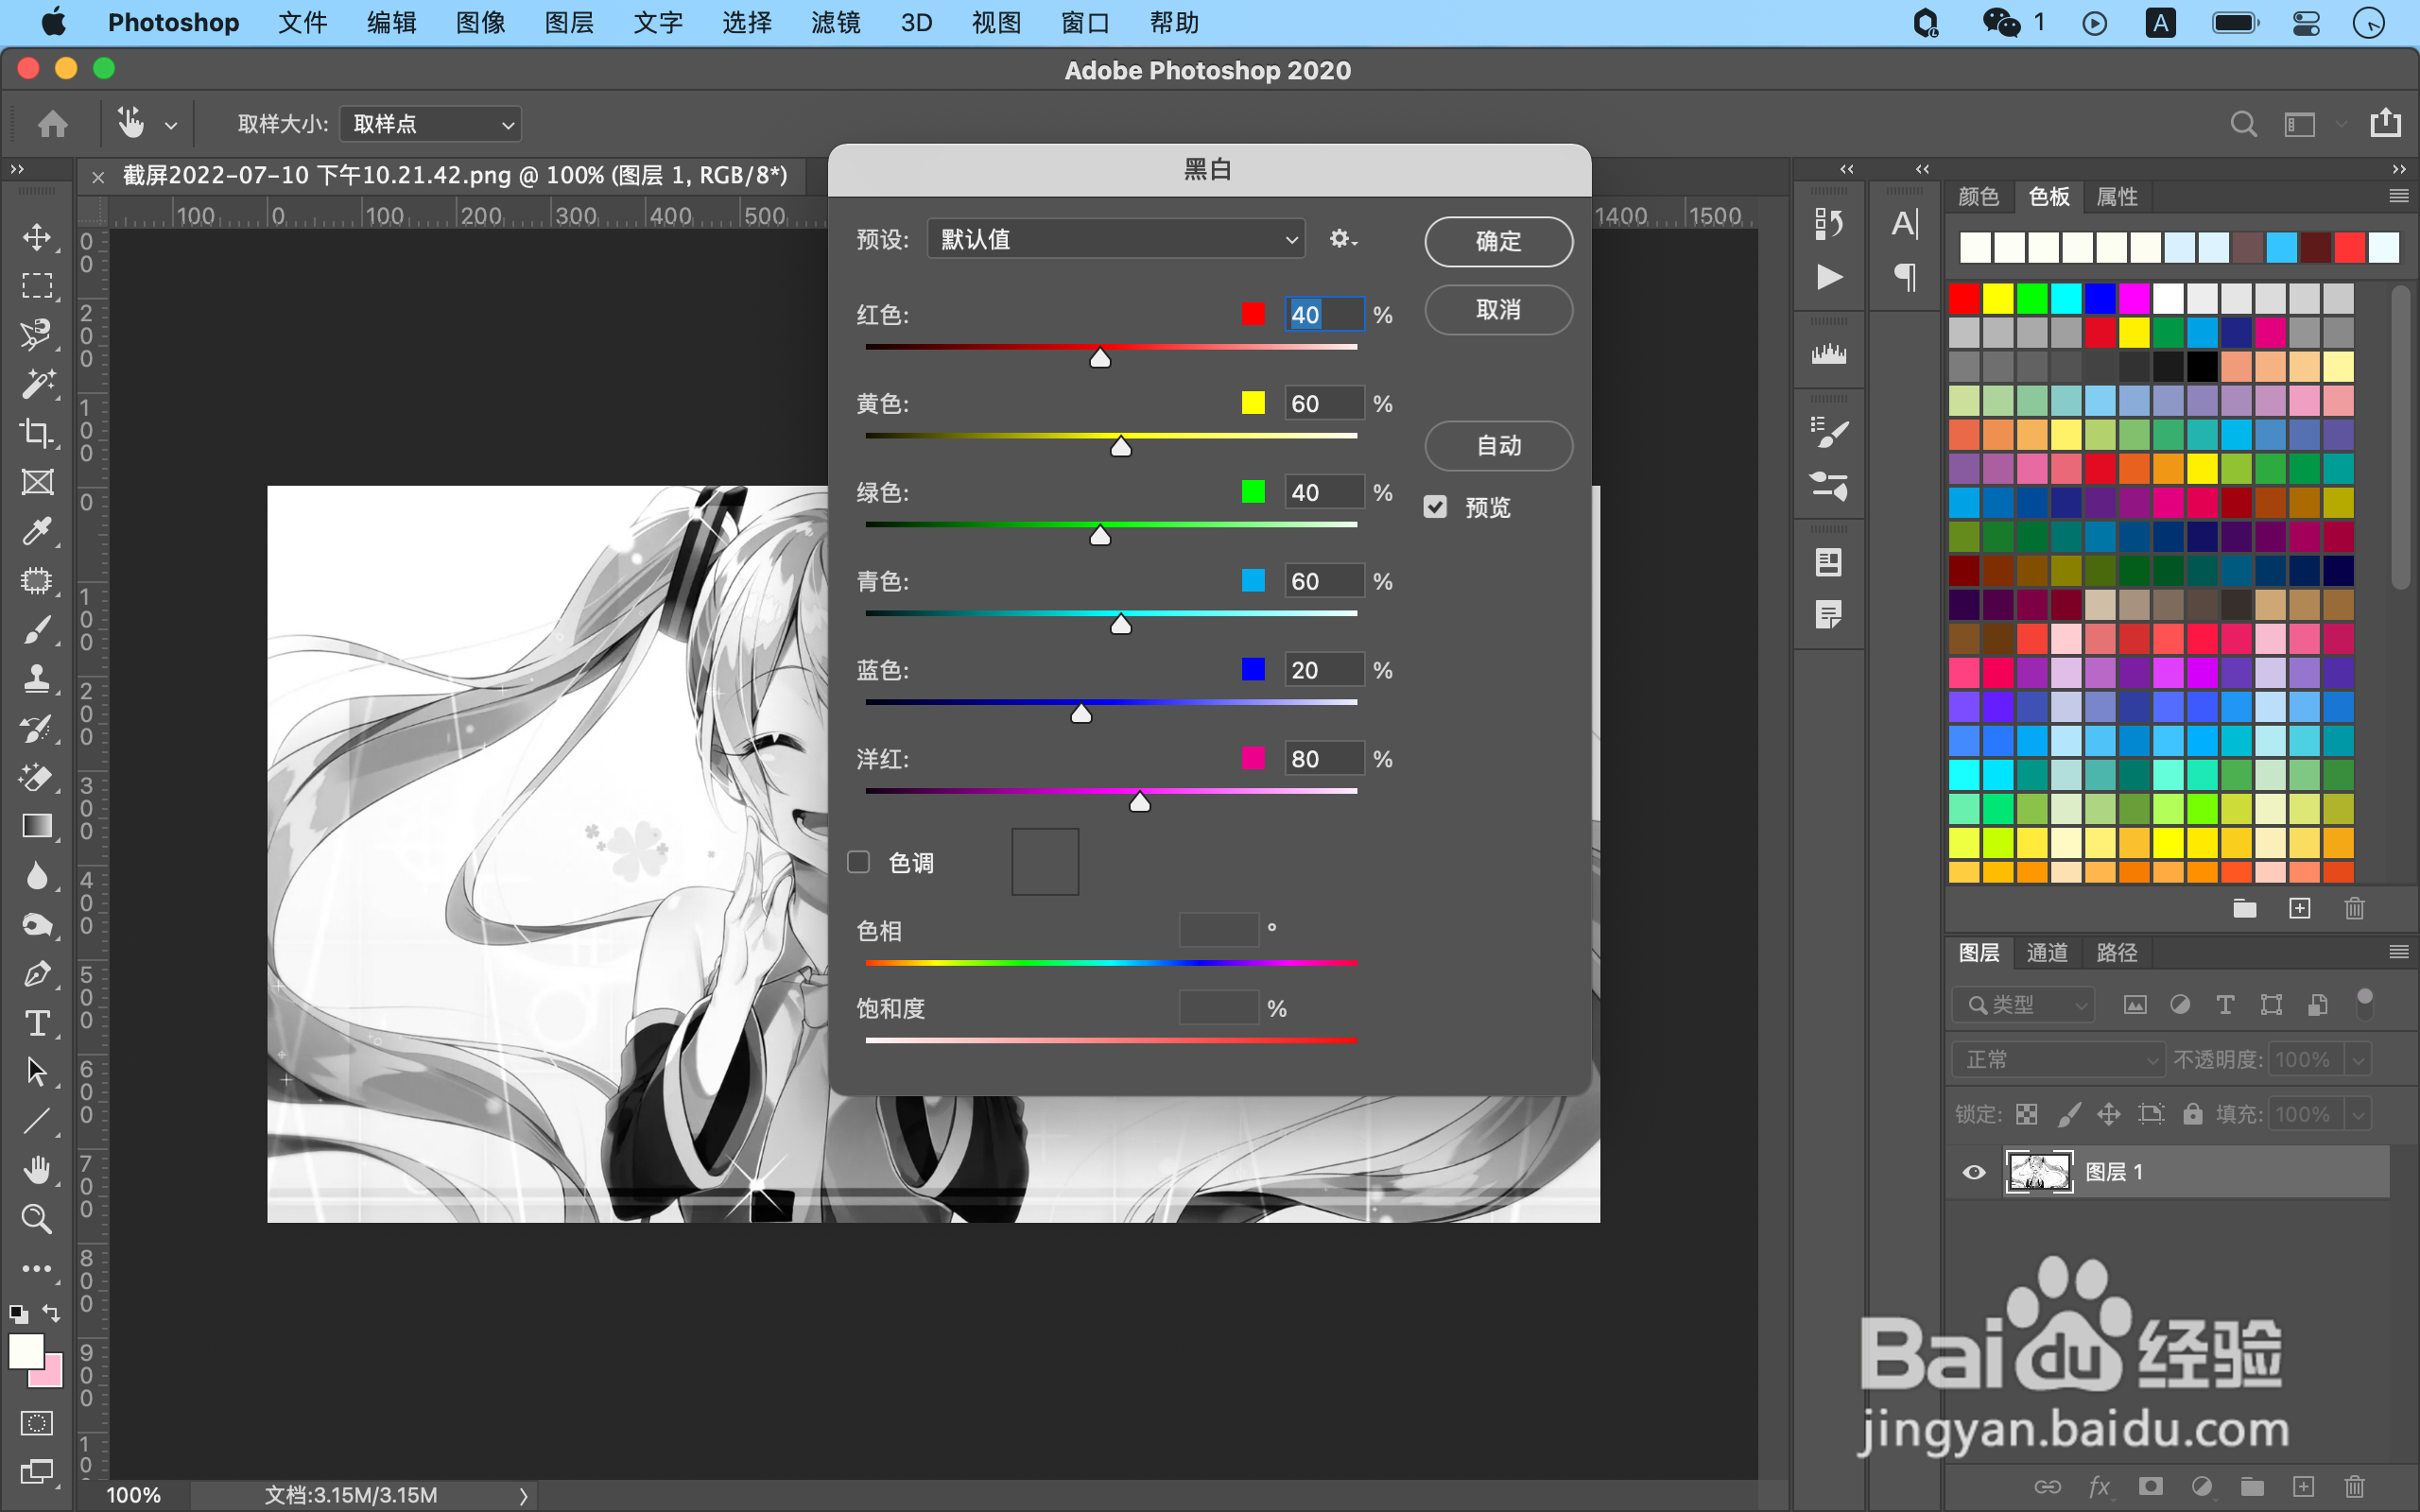Image resolution: width=2420 pixels, height=1512 pixels.
Task: Open the 正常 blend mode dropdown
Action: point(2057,1059)
